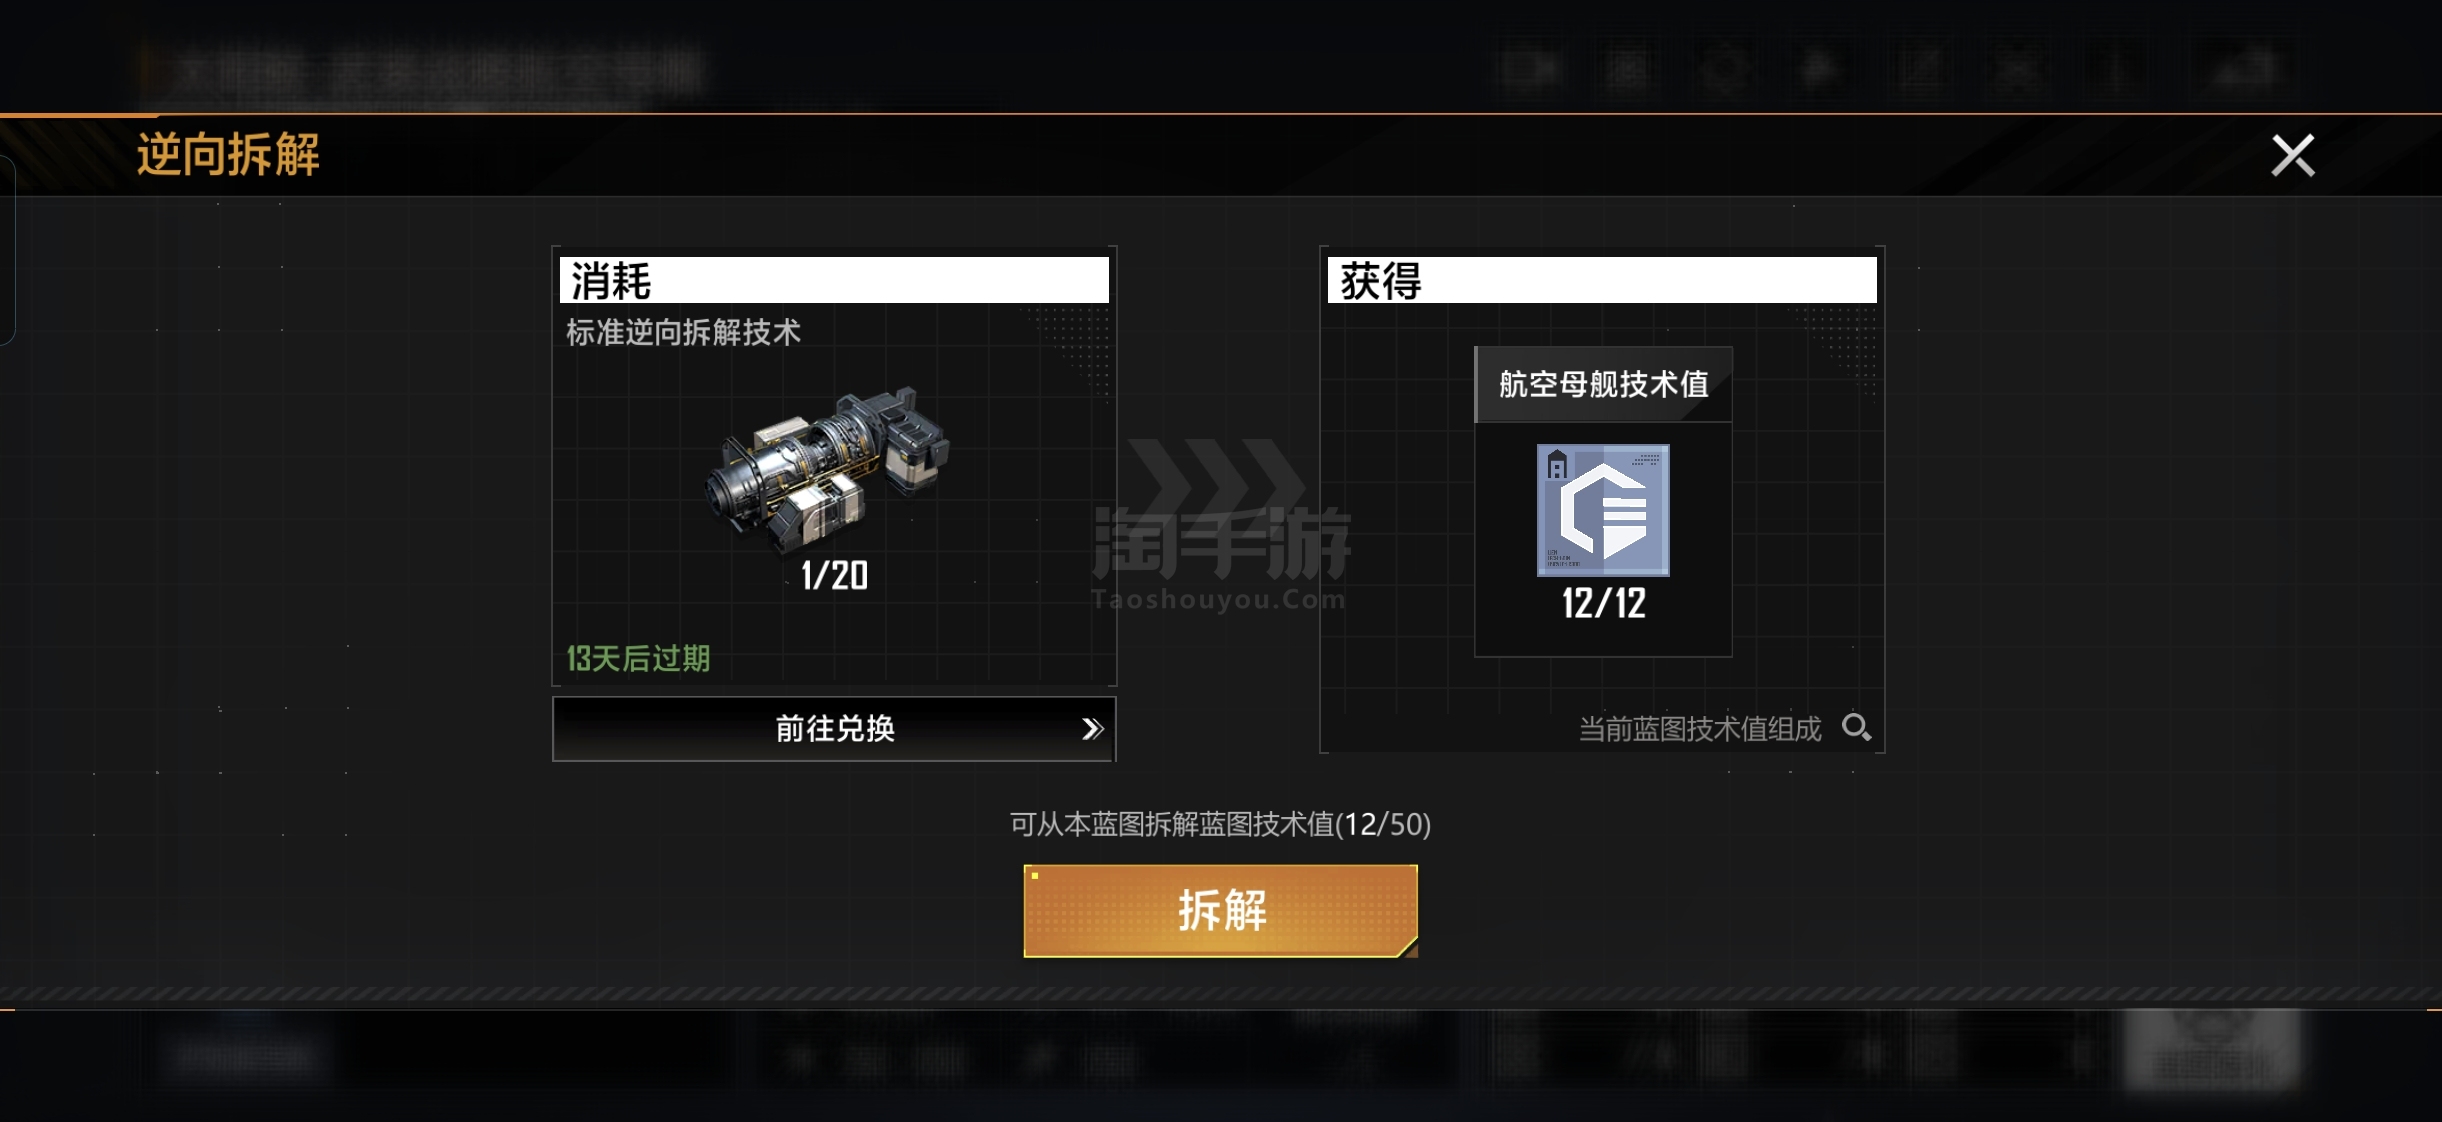Click the double-chevron arrow on 前往兑换
2442x1122 pixels.
point(1092,729)
